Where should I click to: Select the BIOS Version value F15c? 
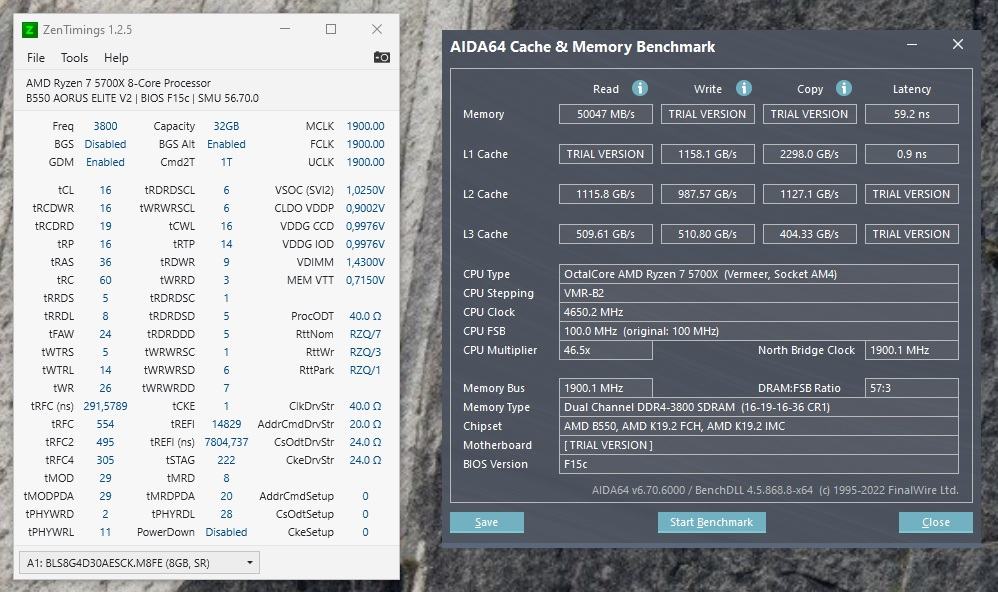pos(759,465)
